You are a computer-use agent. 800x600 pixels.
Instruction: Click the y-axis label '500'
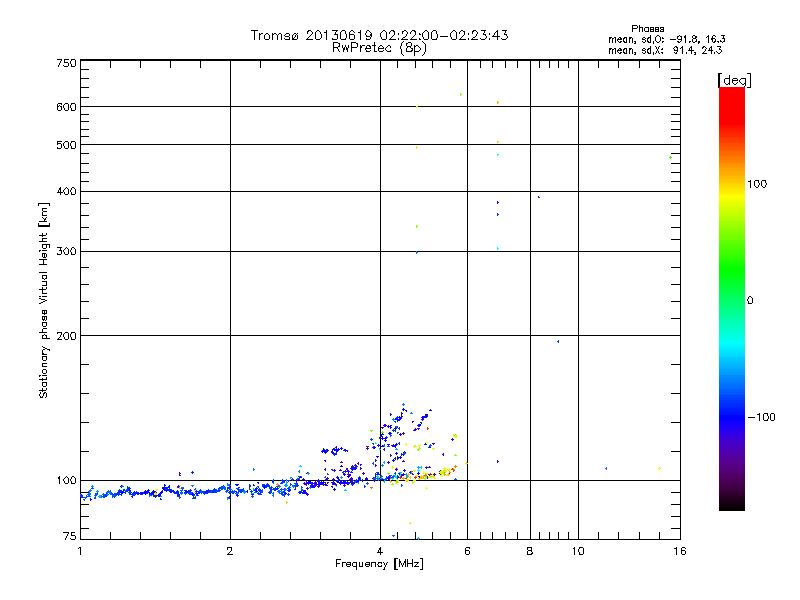click(66, 145)
